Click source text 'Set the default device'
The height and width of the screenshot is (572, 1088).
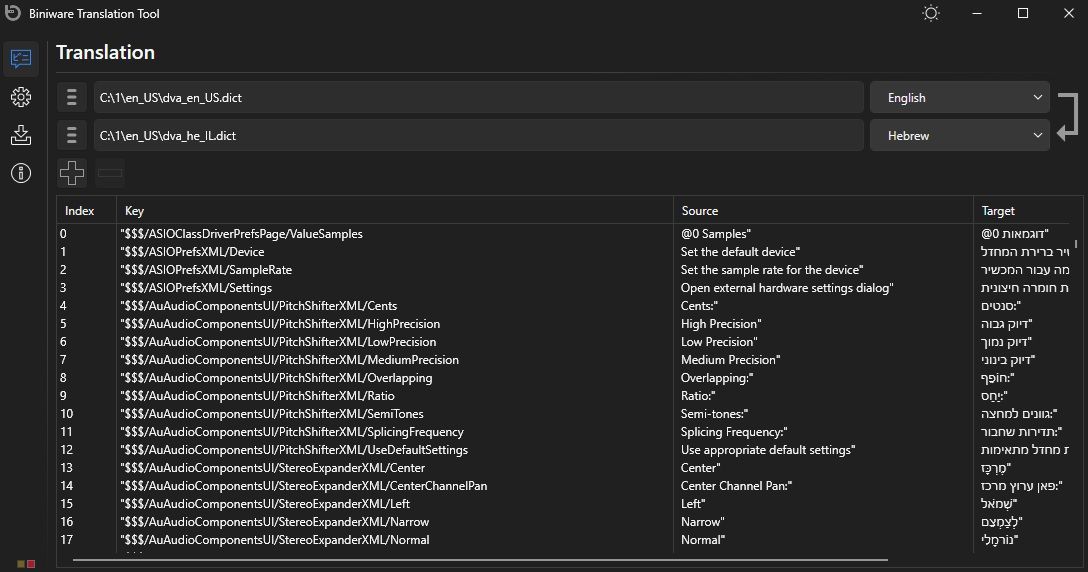pyautogui.click(x=740, y=252)
